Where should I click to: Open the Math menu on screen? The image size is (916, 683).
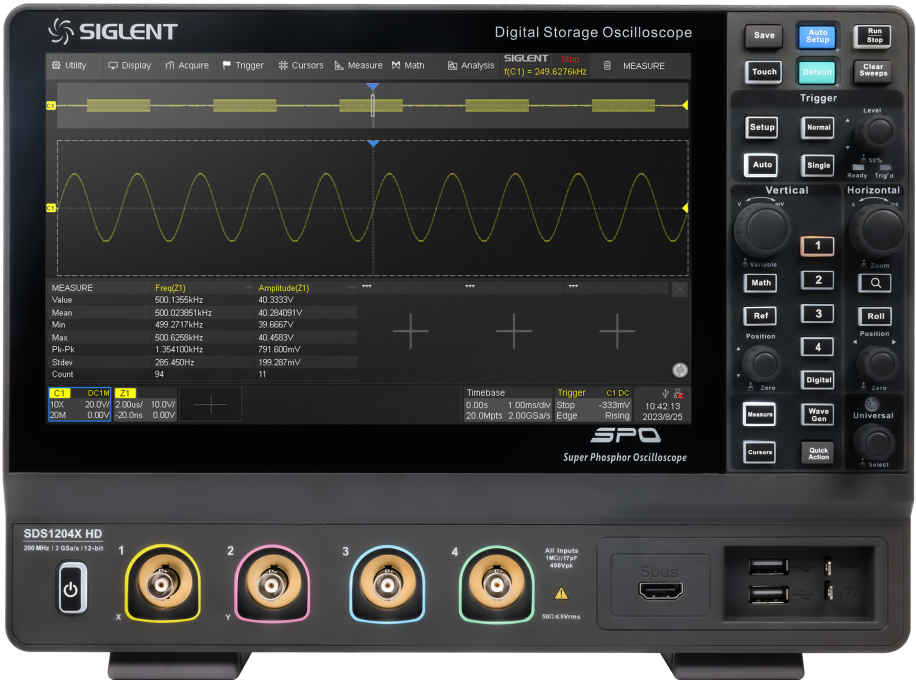(408, 65)
